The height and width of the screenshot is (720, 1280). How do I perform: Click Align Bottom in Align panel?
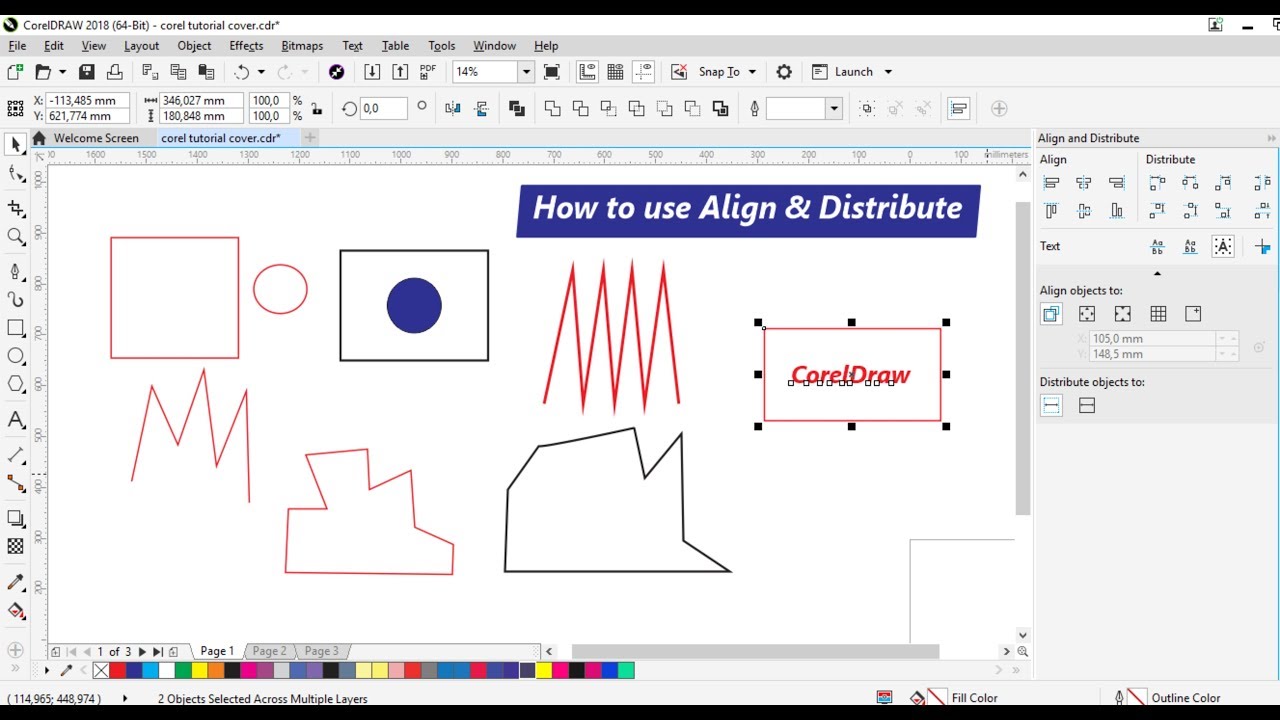[1117, 211]
